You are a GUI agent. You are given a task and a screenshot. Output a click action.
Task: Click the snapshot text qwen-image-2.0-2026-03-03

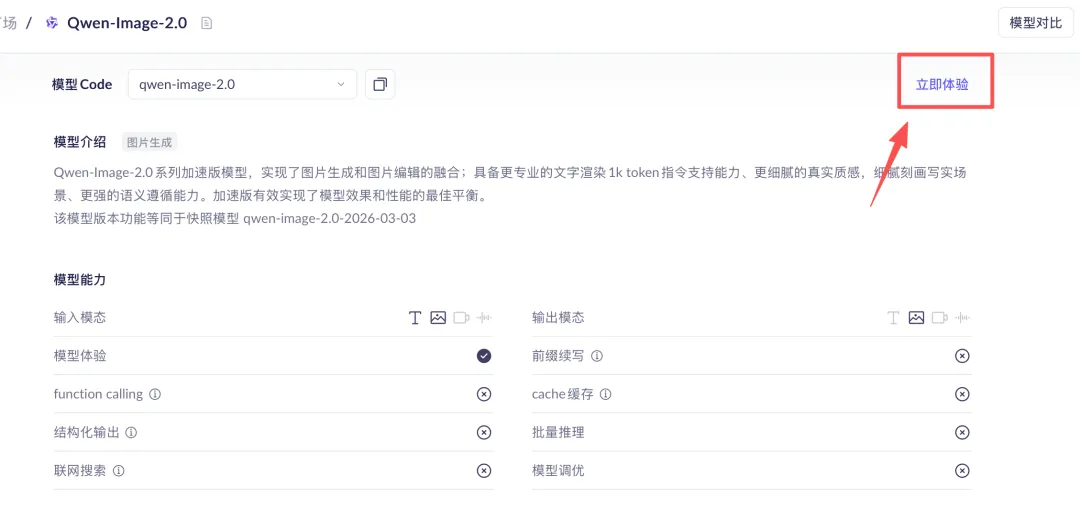[x=329, y=219]
